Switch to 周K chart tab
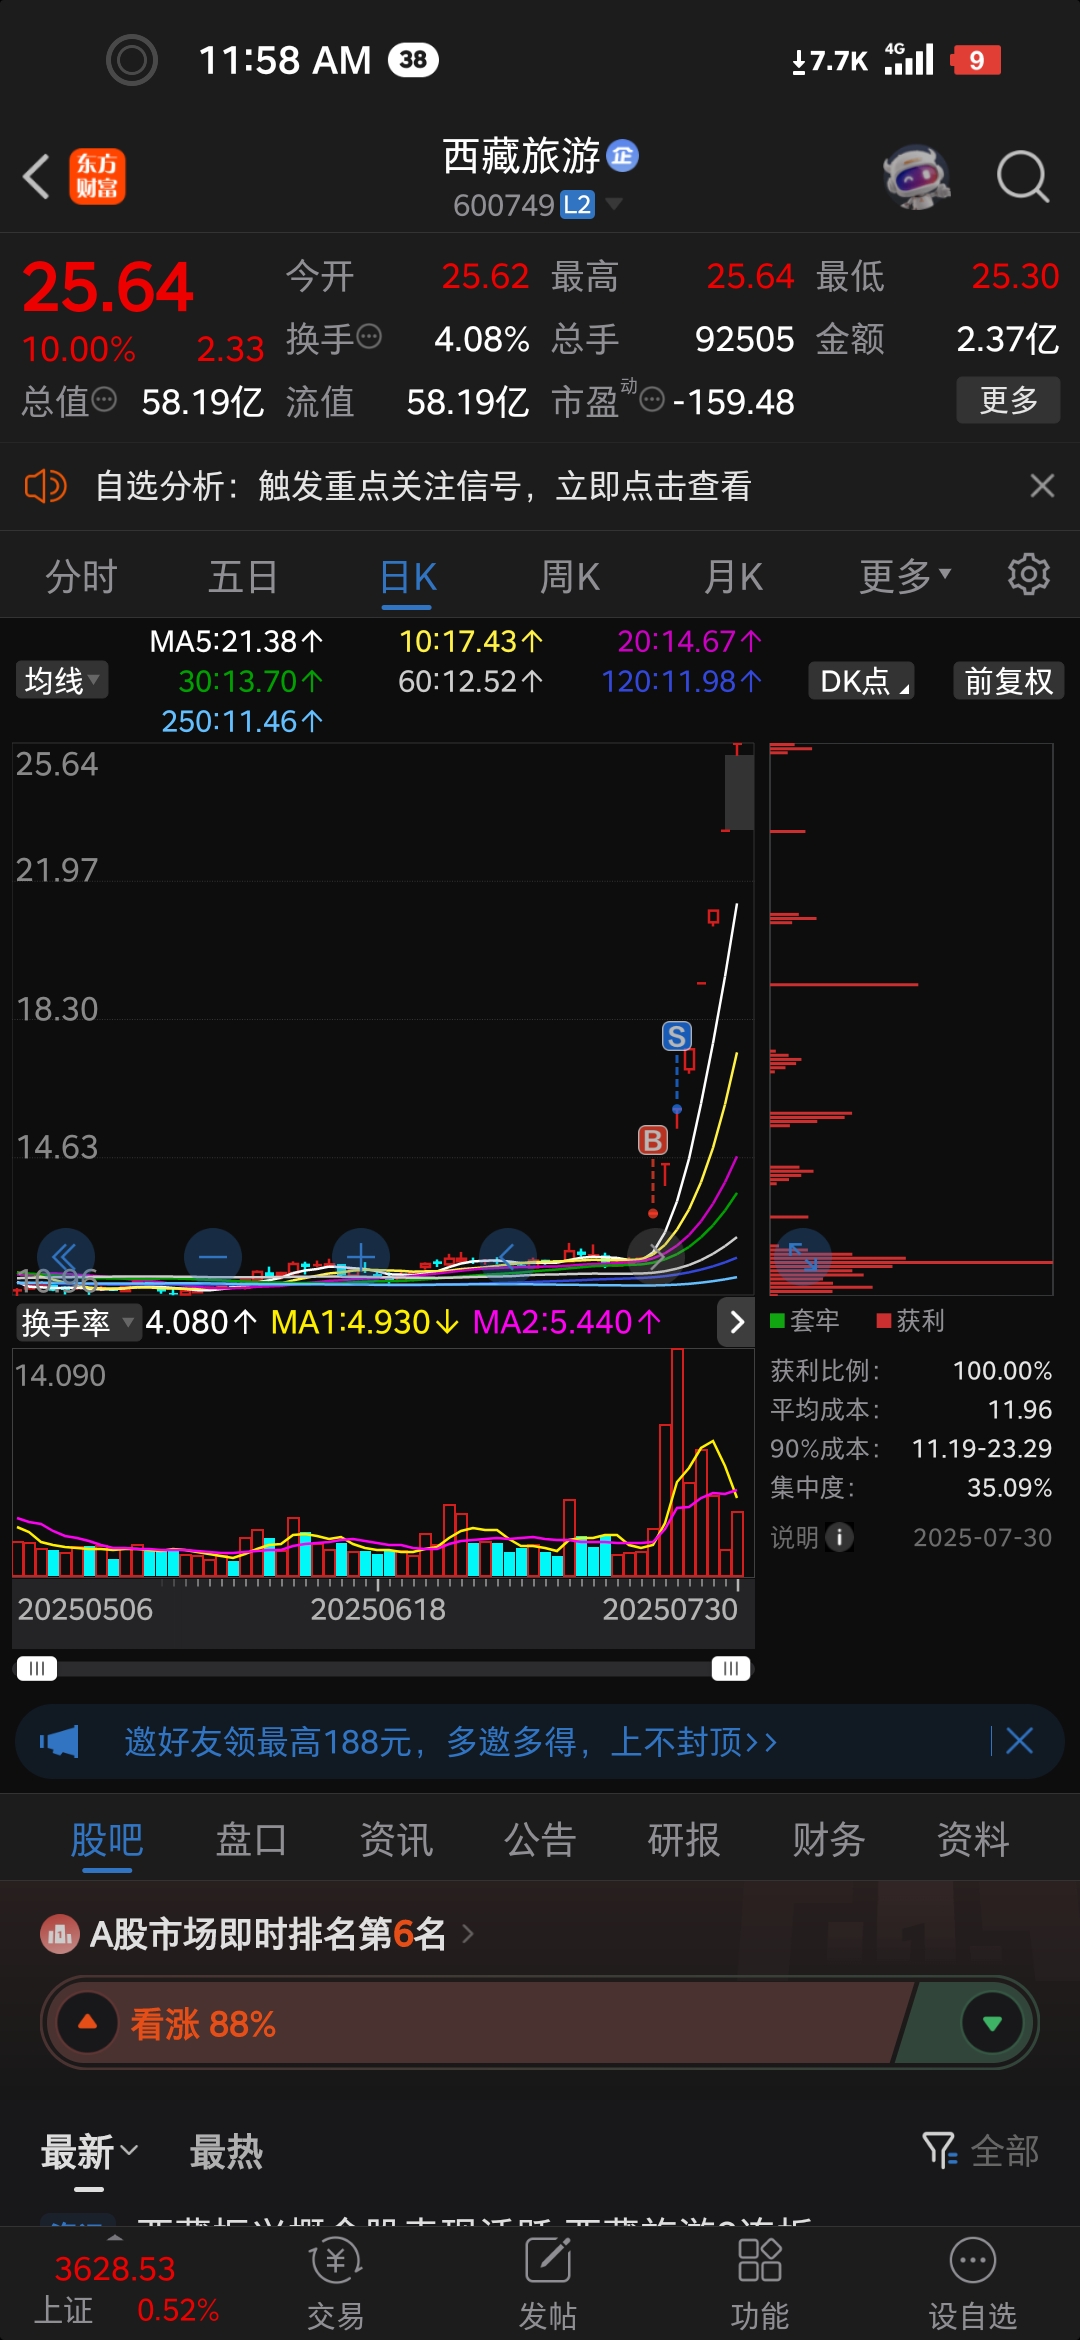 570,577
